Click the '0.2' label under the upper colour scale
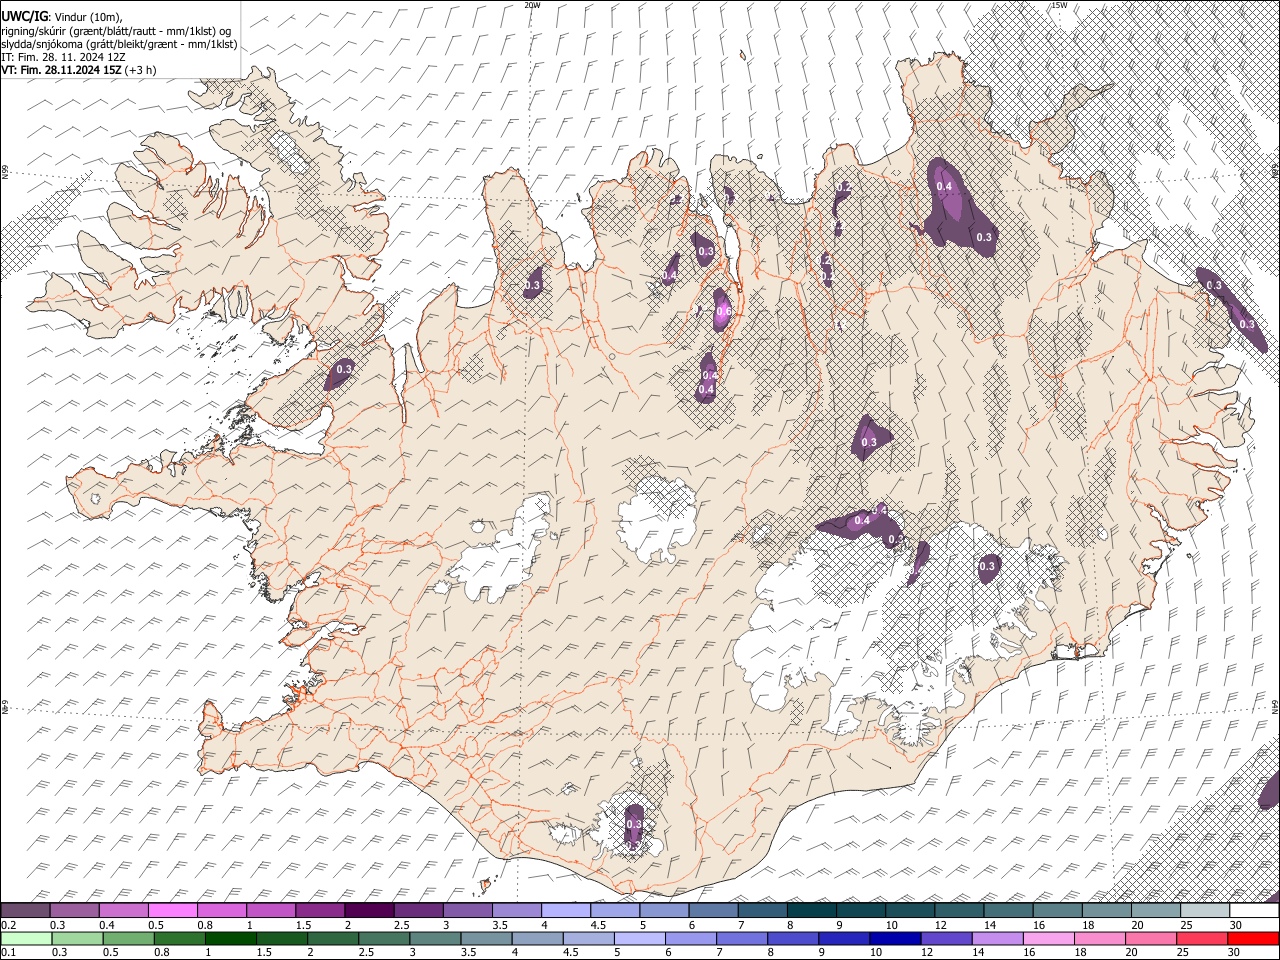The image size is (1280, 960). point(8,924)
